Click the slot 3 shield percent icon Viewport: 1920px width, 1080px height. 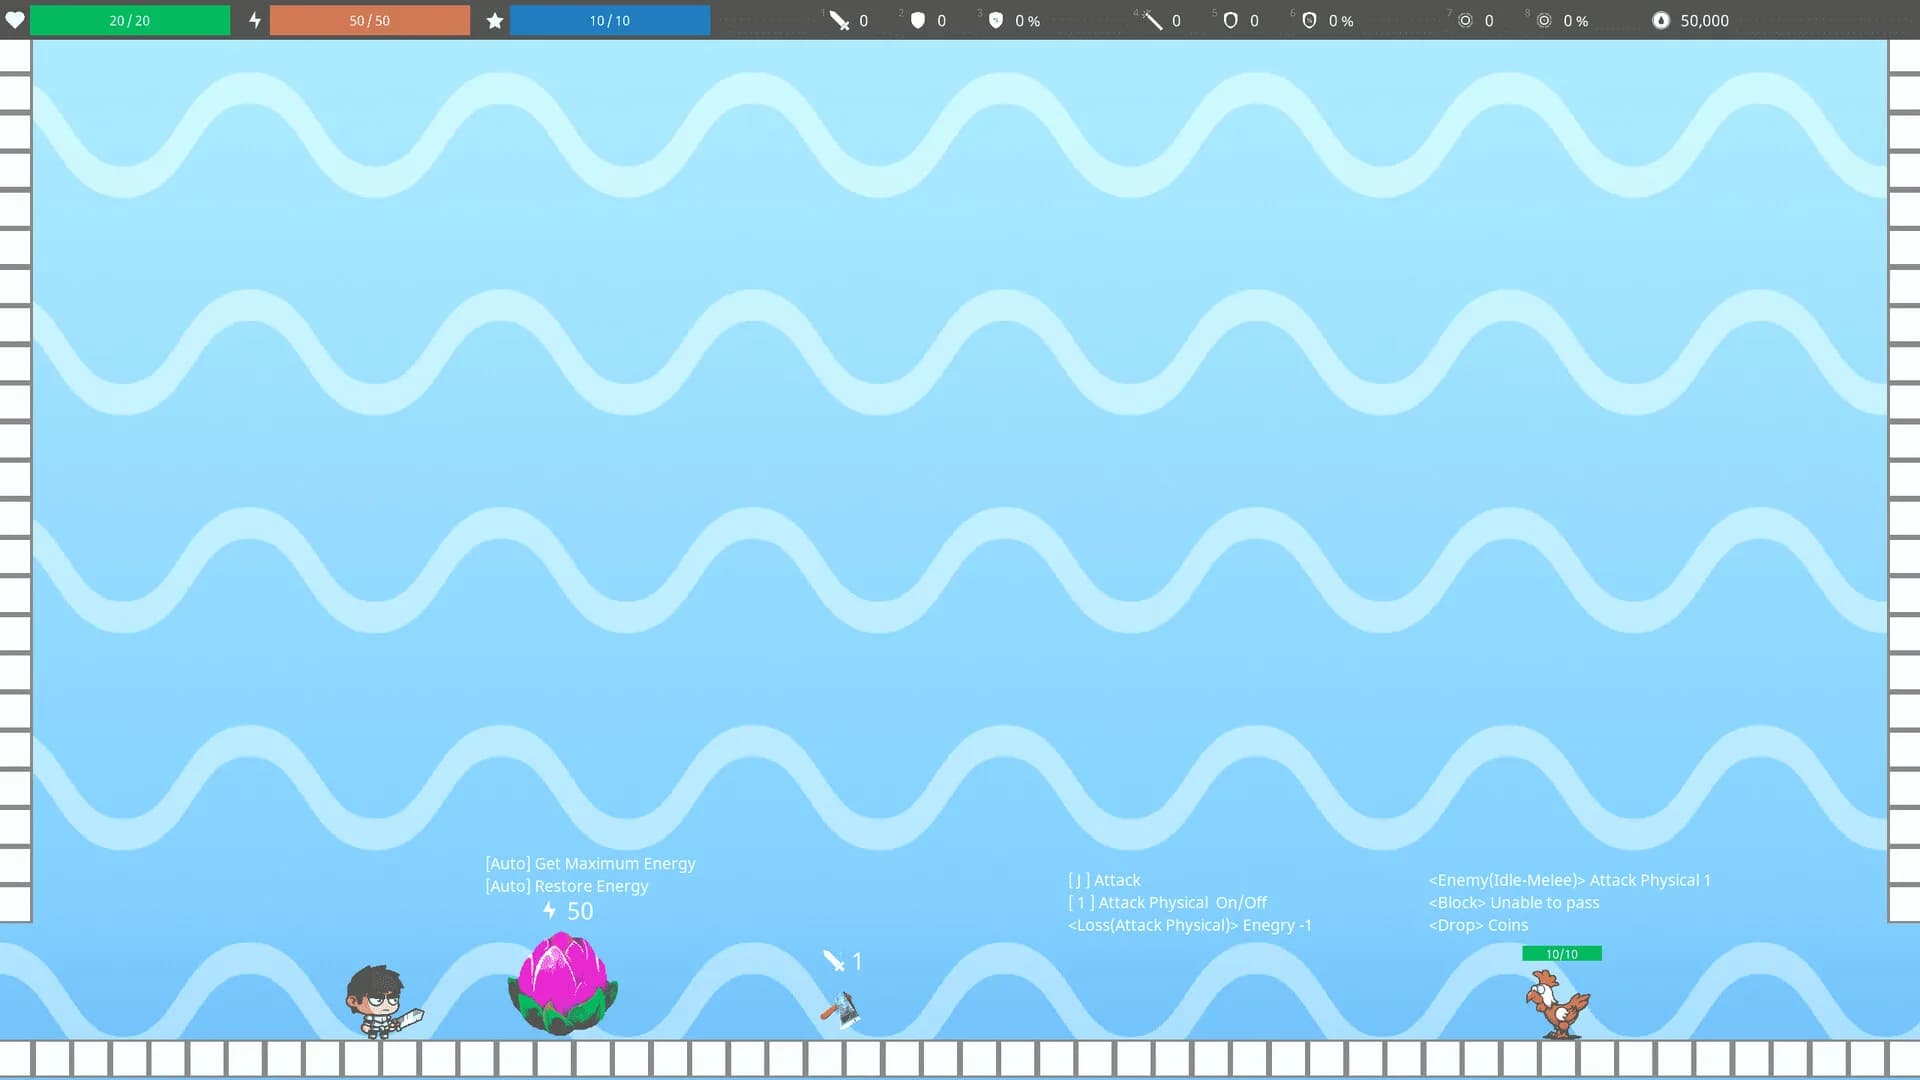click(995, 20)
